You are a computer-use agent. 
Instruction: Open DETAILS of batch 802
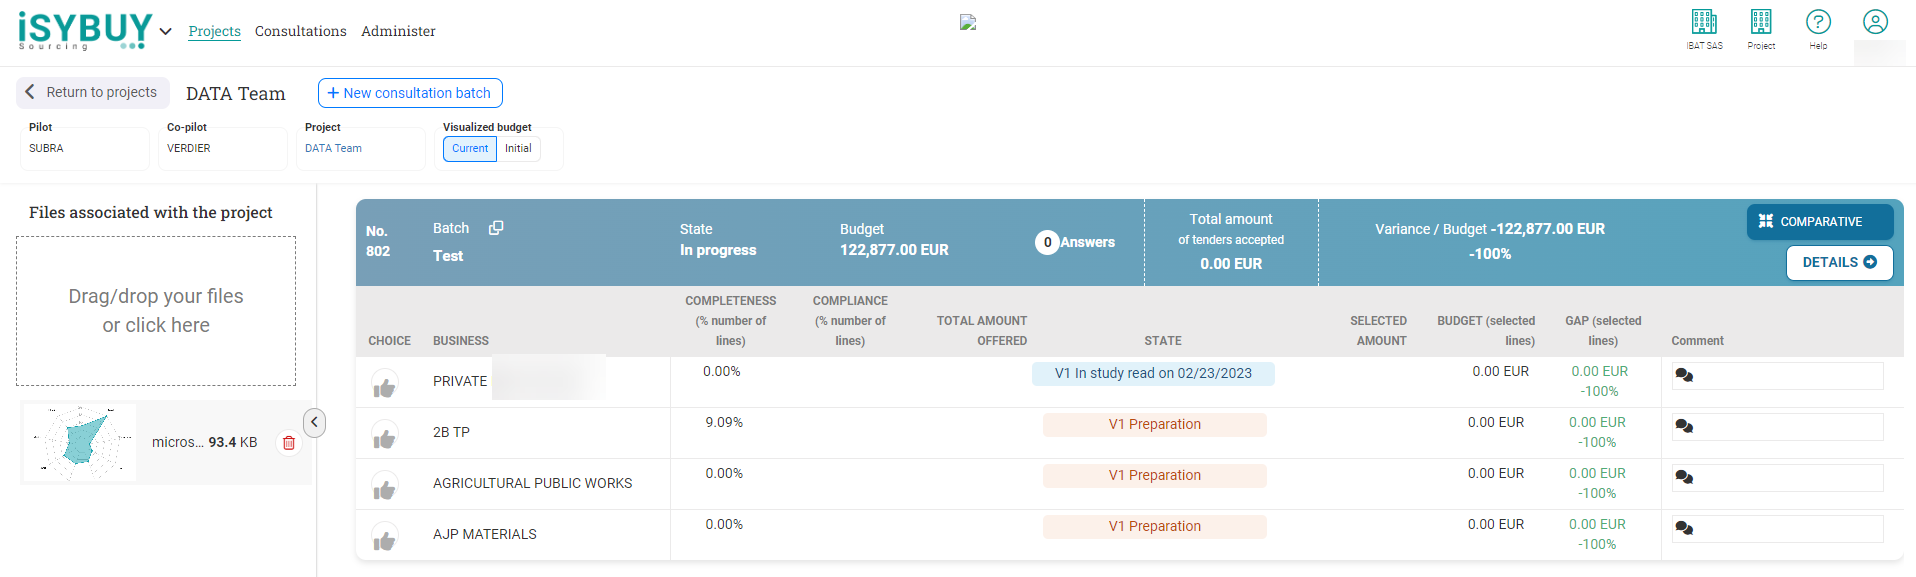click(1839, 263)
